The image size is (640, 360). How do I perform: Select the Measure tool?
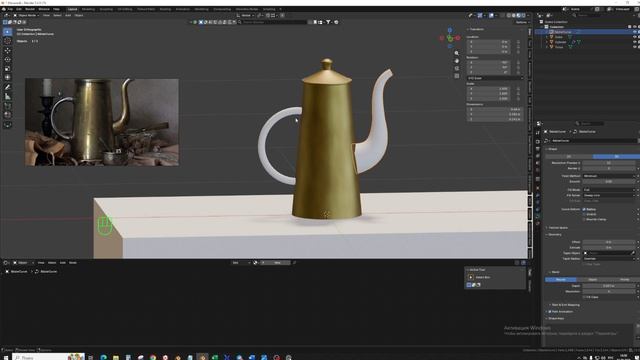[x=7, y=97]
